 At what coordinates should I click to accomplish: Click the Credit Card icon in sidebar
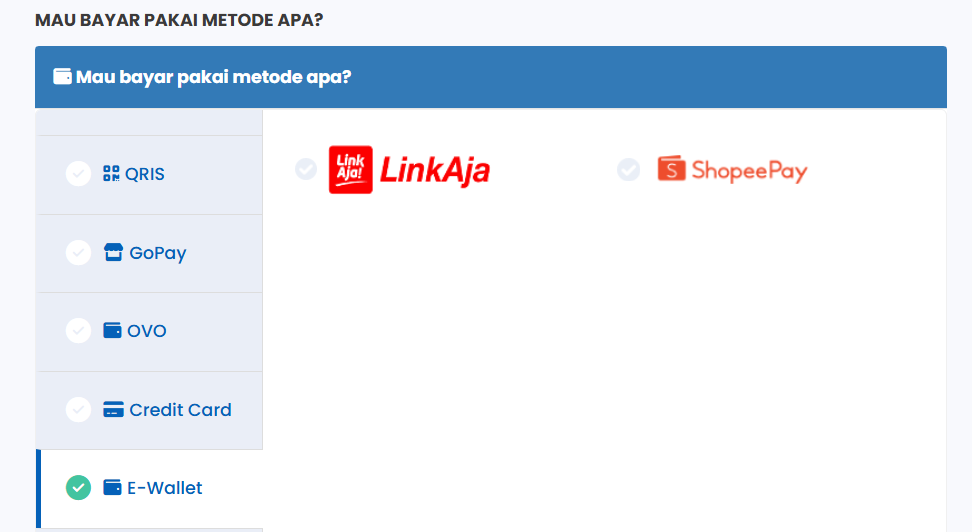[x=113, y=410]
